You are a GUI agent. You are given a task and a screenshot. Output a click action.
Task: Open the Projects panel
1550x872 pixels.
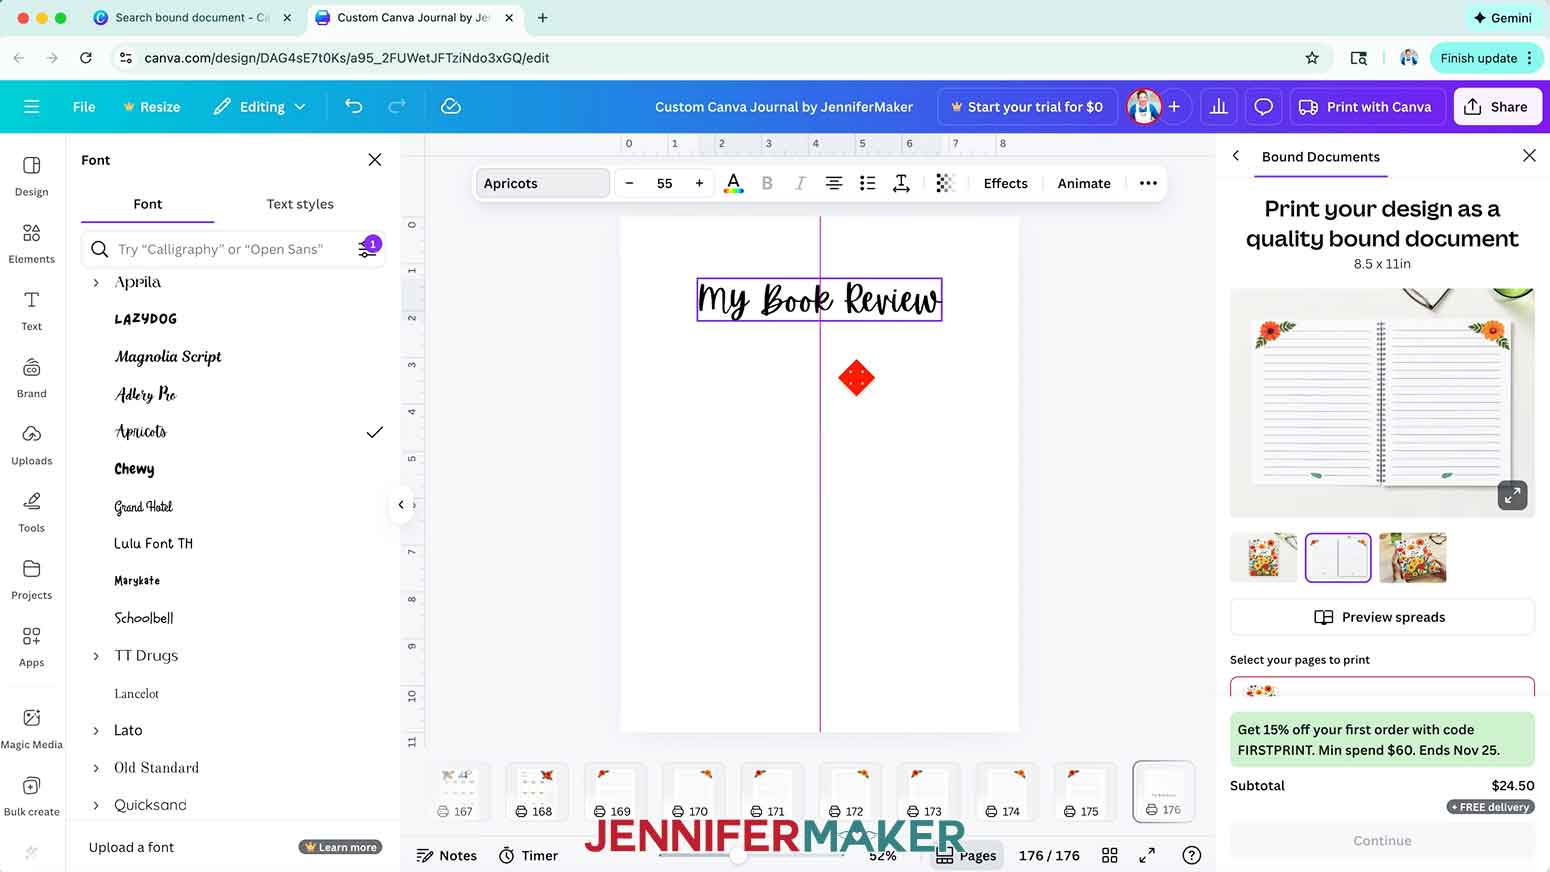31,579
